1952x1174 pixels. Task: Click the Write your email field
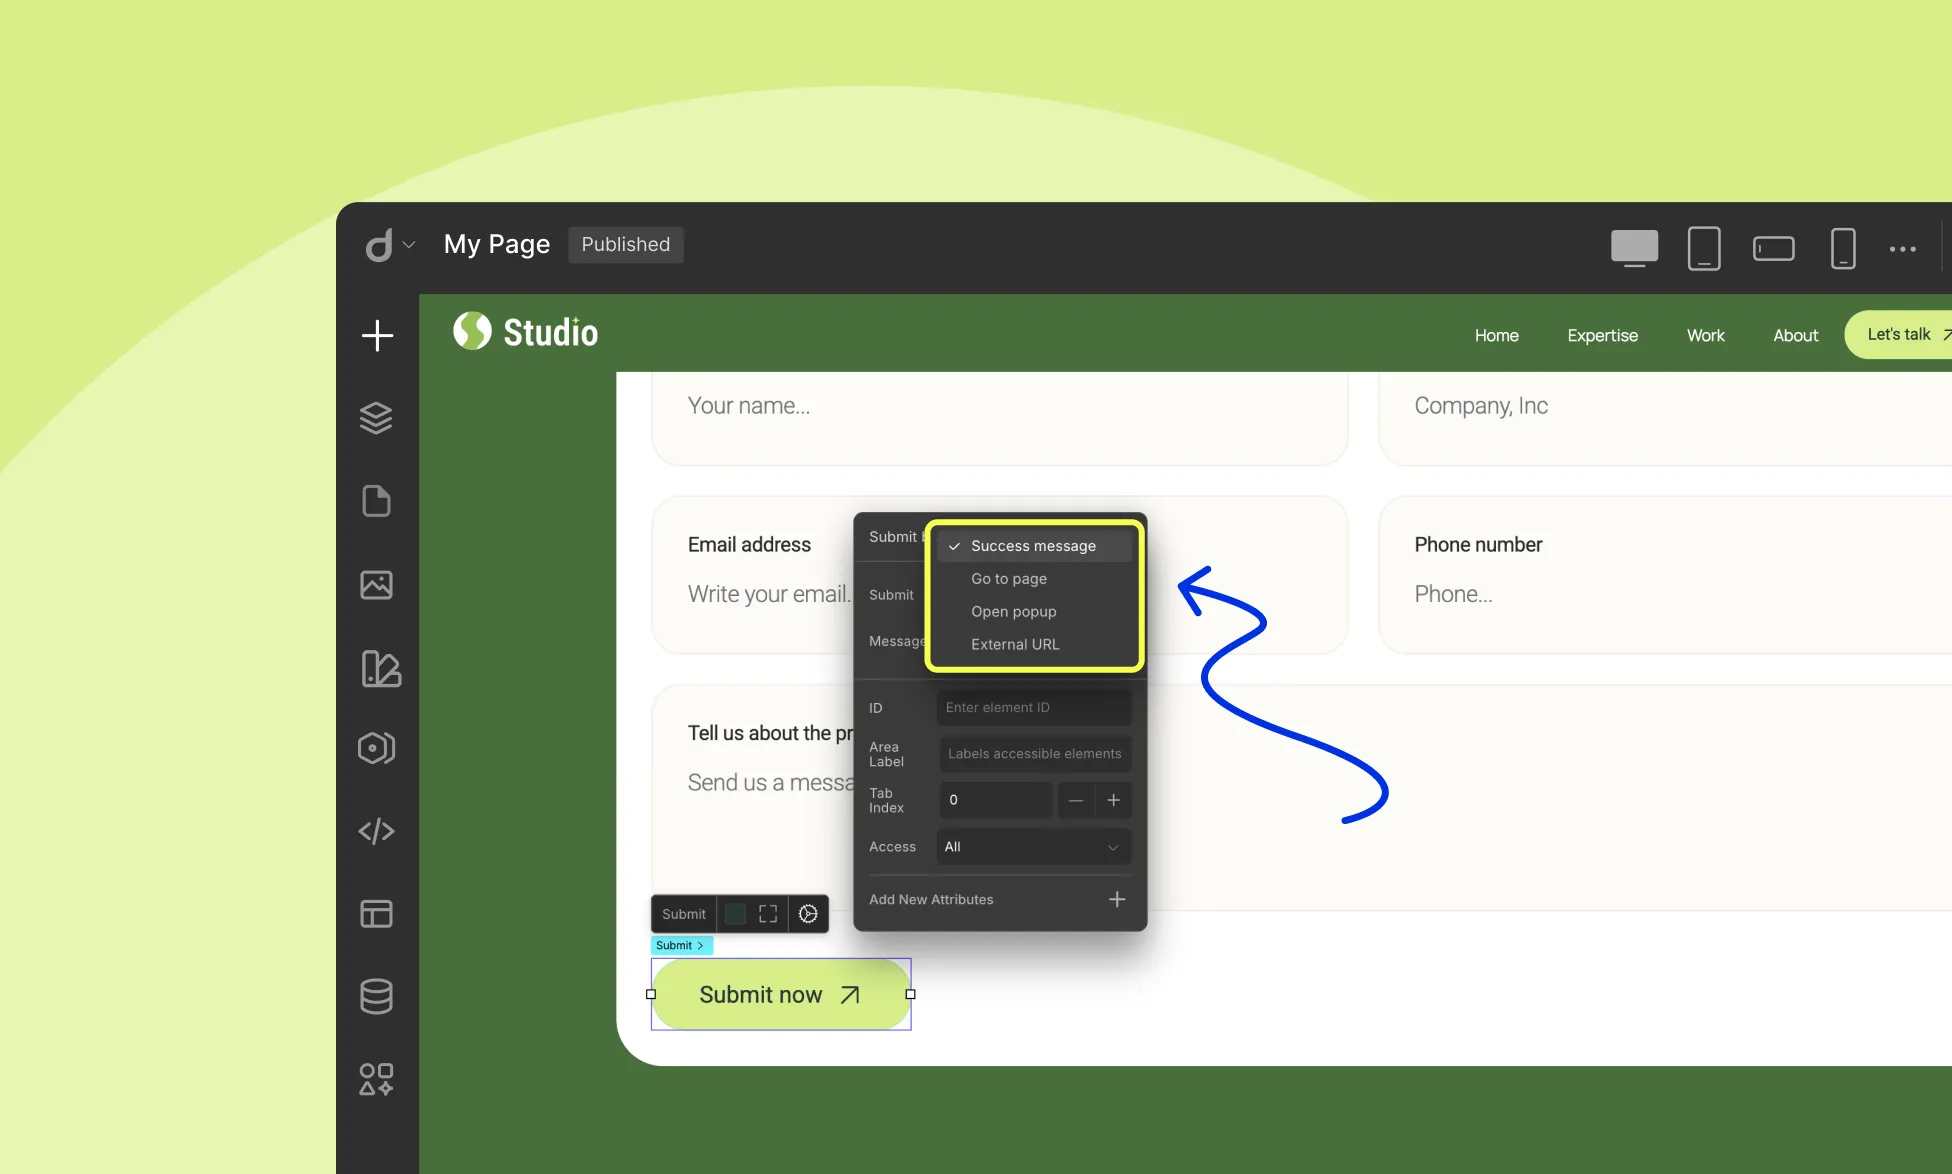point(769,594)
